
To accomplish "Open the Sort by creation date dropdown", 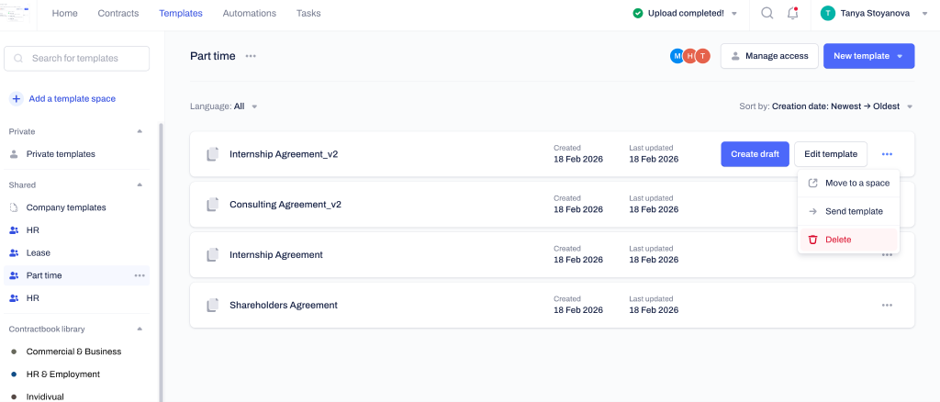I will click(x=826, y=107).
